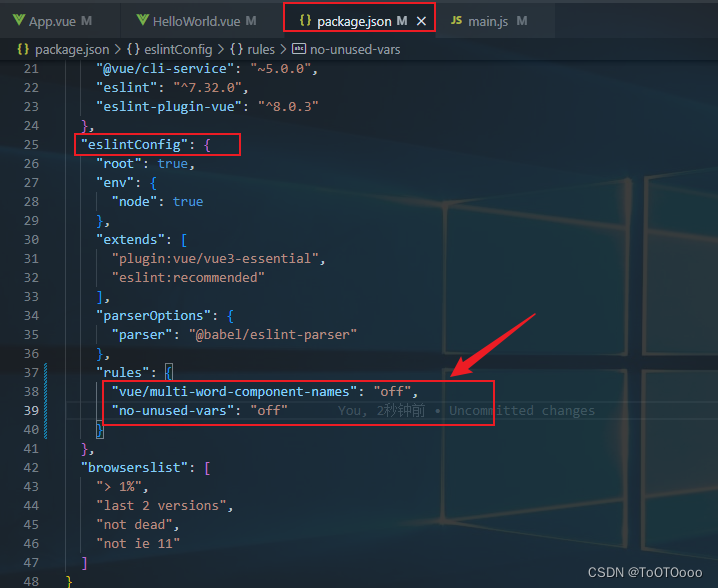Click the string symbol icon before no-unused-vars breadcrumb
This screenshot has width=718, height=588.
tap(299, 49)
